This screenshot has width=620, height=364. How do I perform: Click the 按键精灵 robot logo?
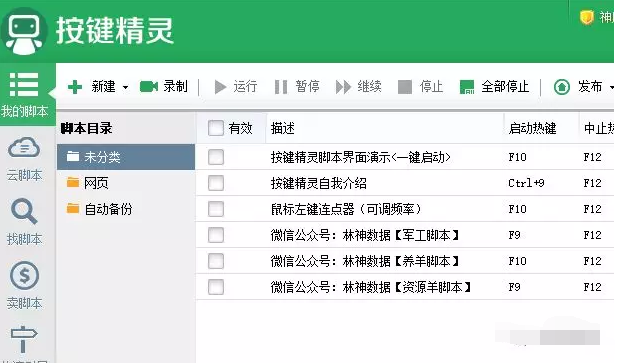25,31
